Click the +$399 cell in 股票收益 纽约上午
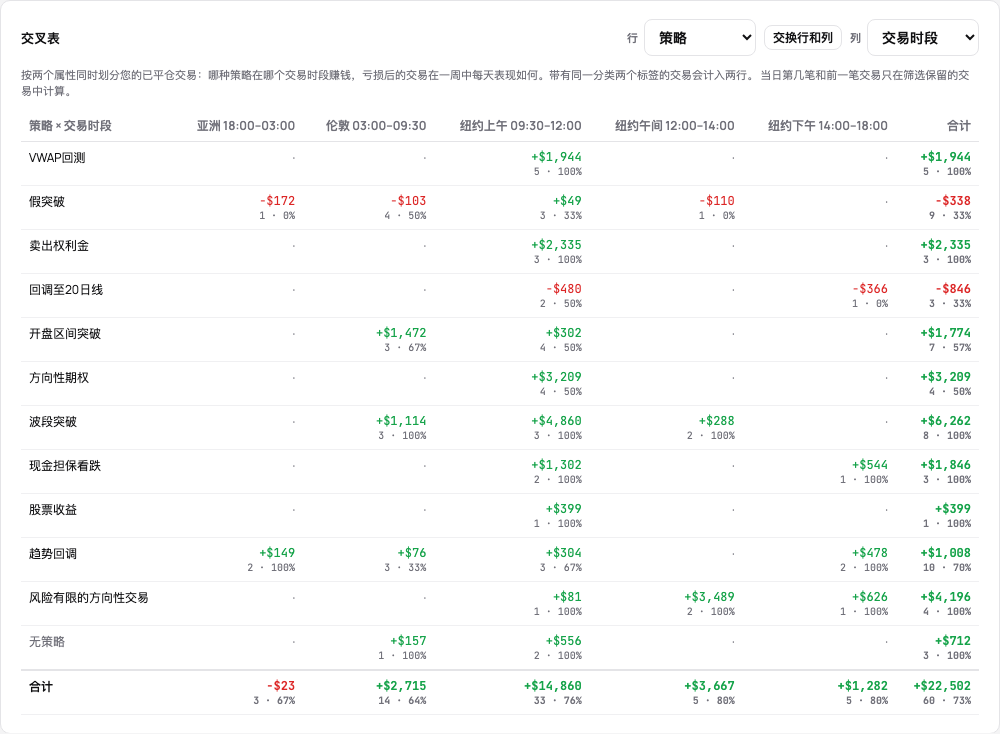The height and width of the screenshot is (734, 1000). coord(564,509)
